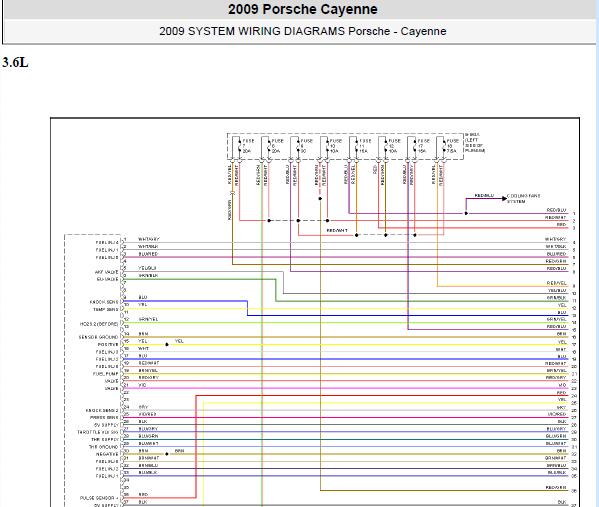Select the Fuse 10 10A symbol
599x507 pixels.
tap(329, 146)
